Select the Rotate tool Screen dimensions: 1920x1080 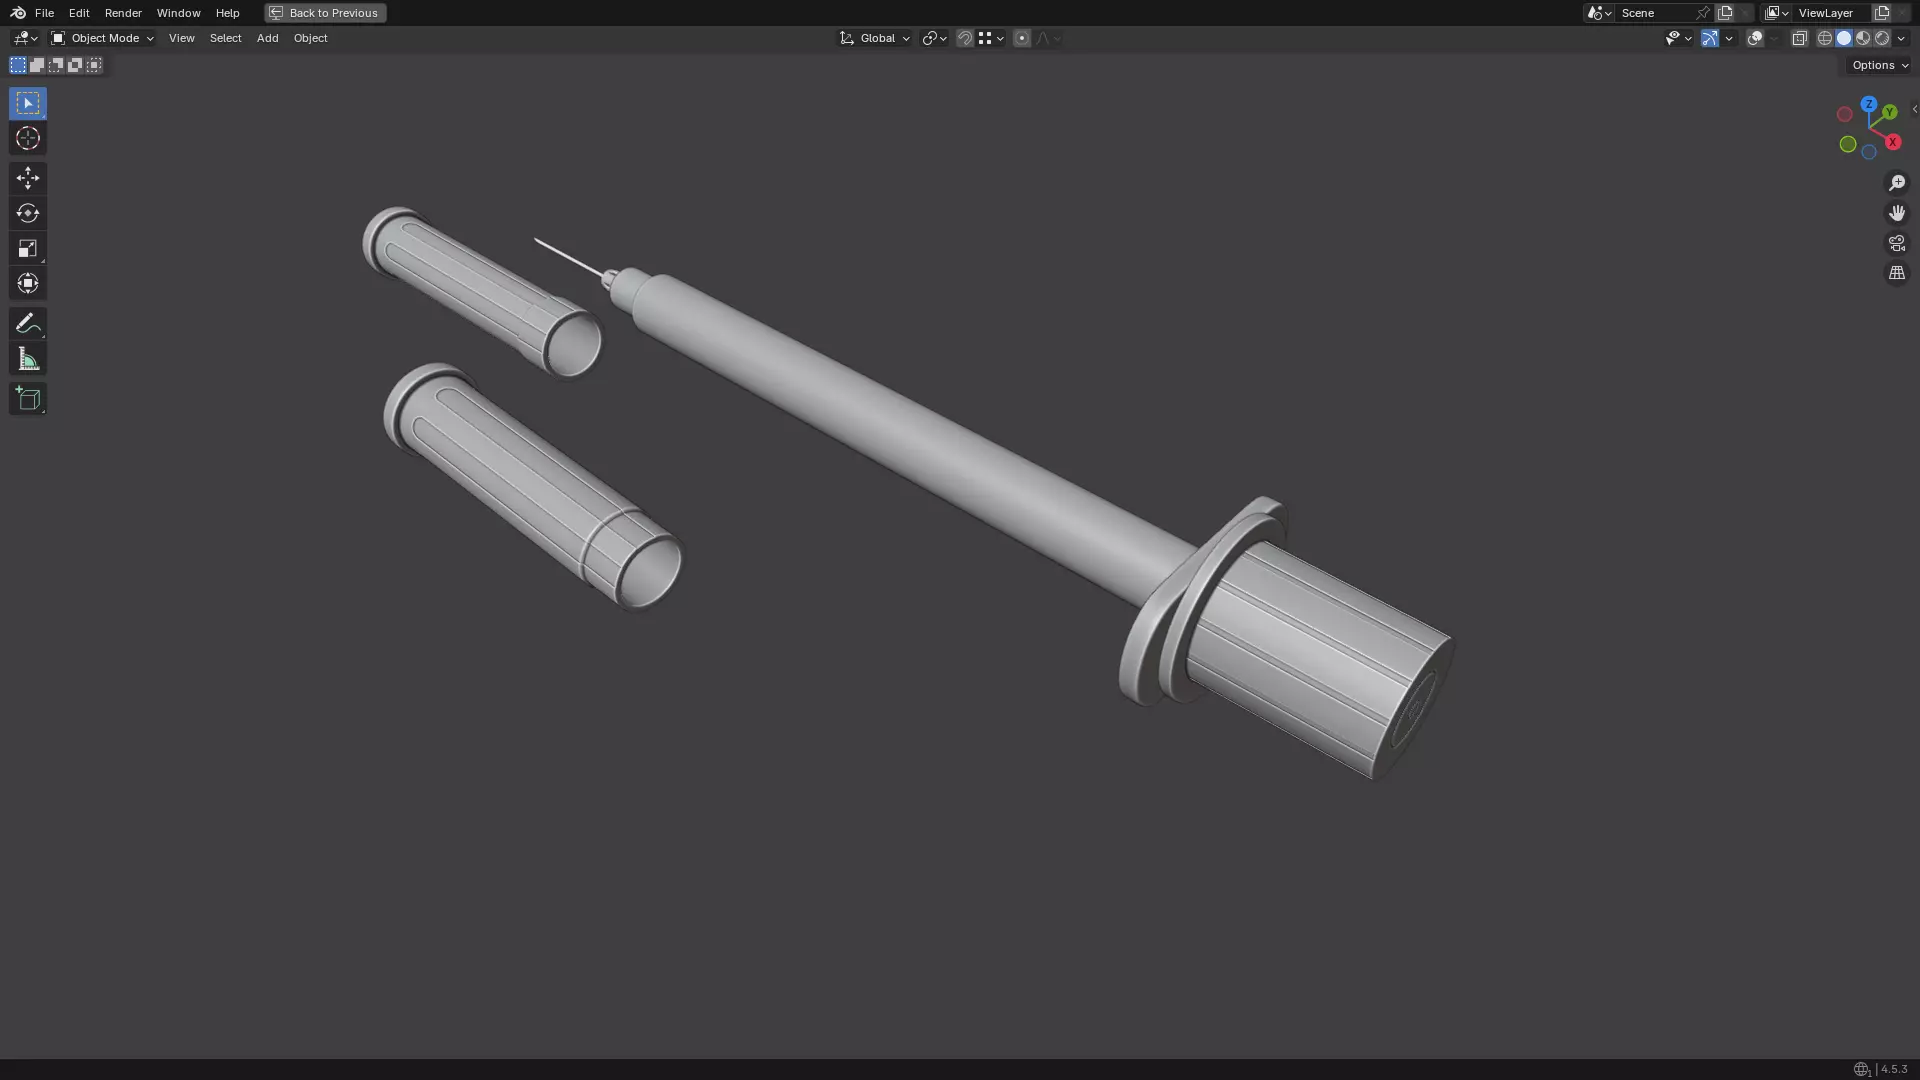28,213
